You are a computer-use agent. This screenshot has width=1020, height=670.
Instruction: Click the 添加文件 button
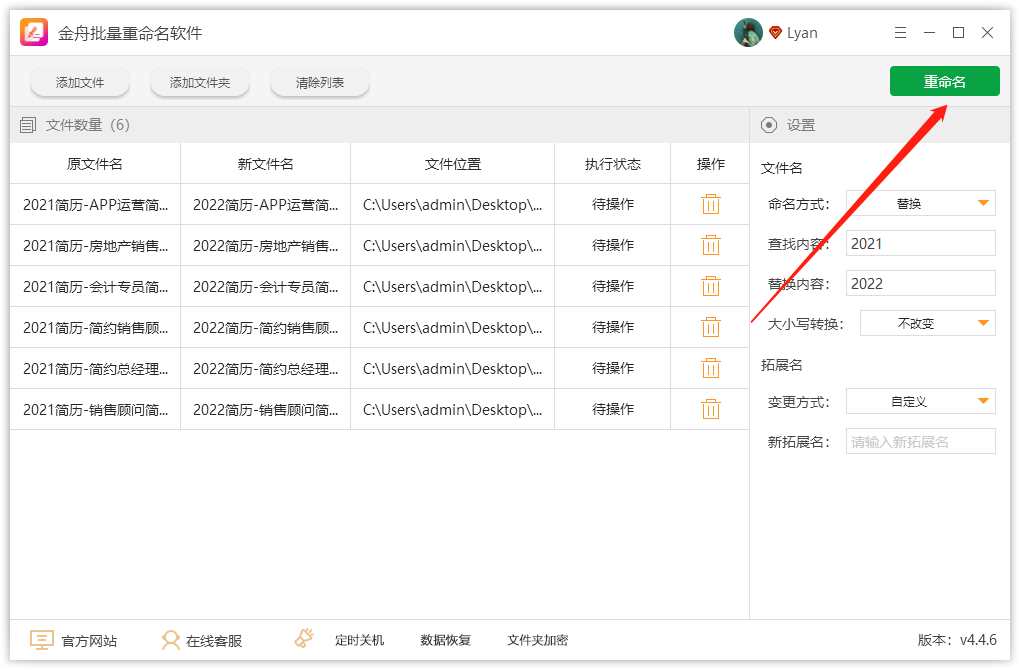pyautogui.click(x=80, y=83)
